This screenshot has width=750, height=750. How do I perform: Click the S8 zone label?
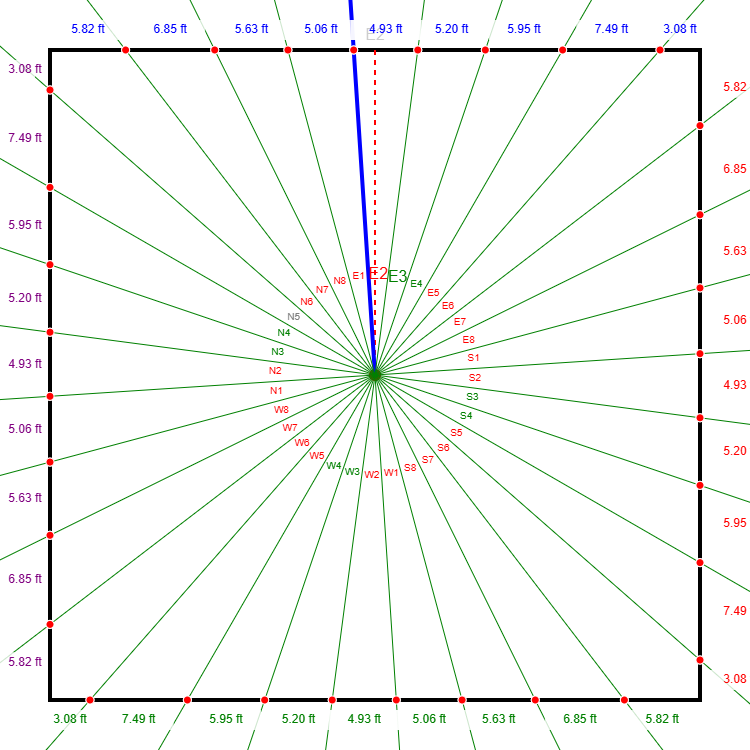(x=410, y=468)
